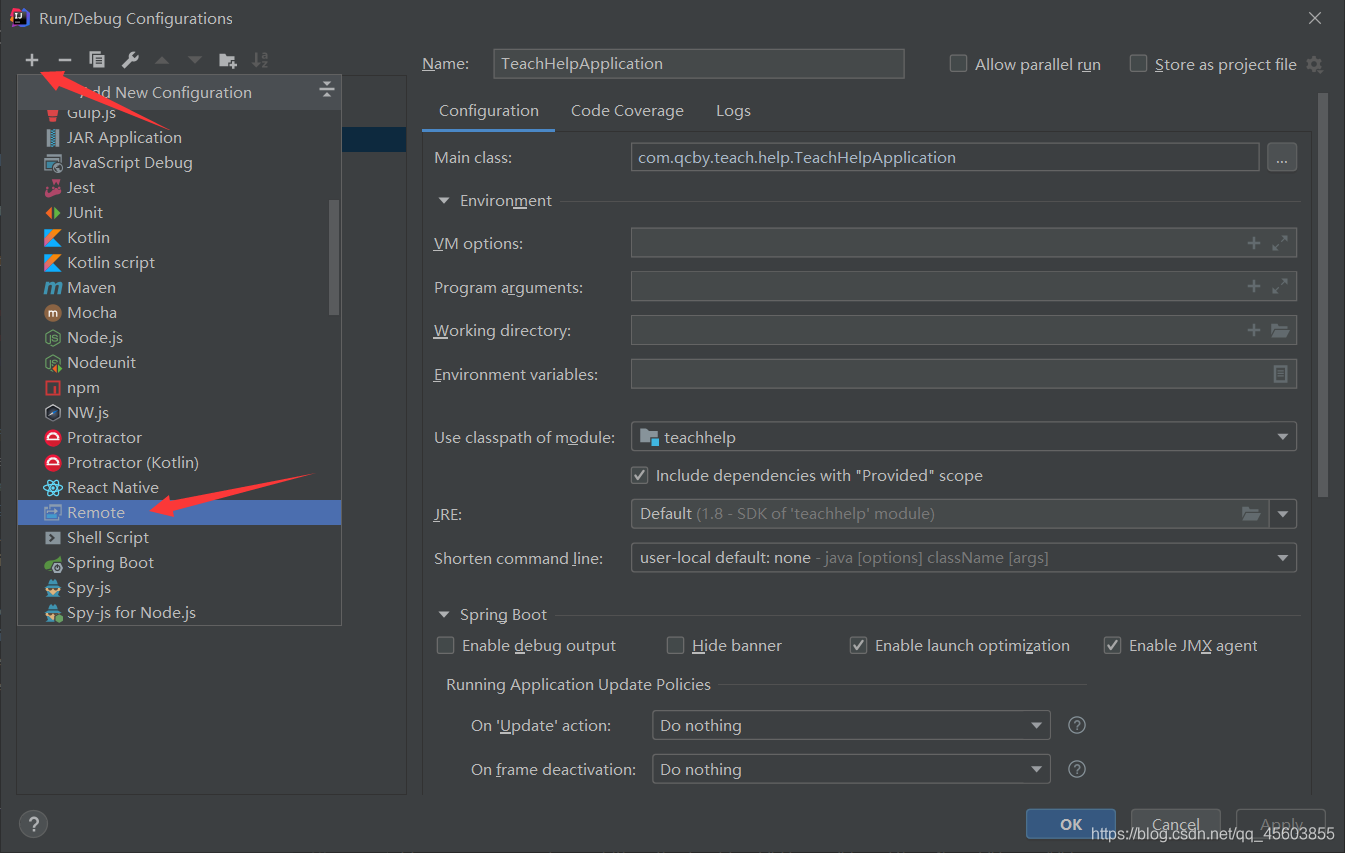Browse for the Working directory folder

pos(1280,331)
